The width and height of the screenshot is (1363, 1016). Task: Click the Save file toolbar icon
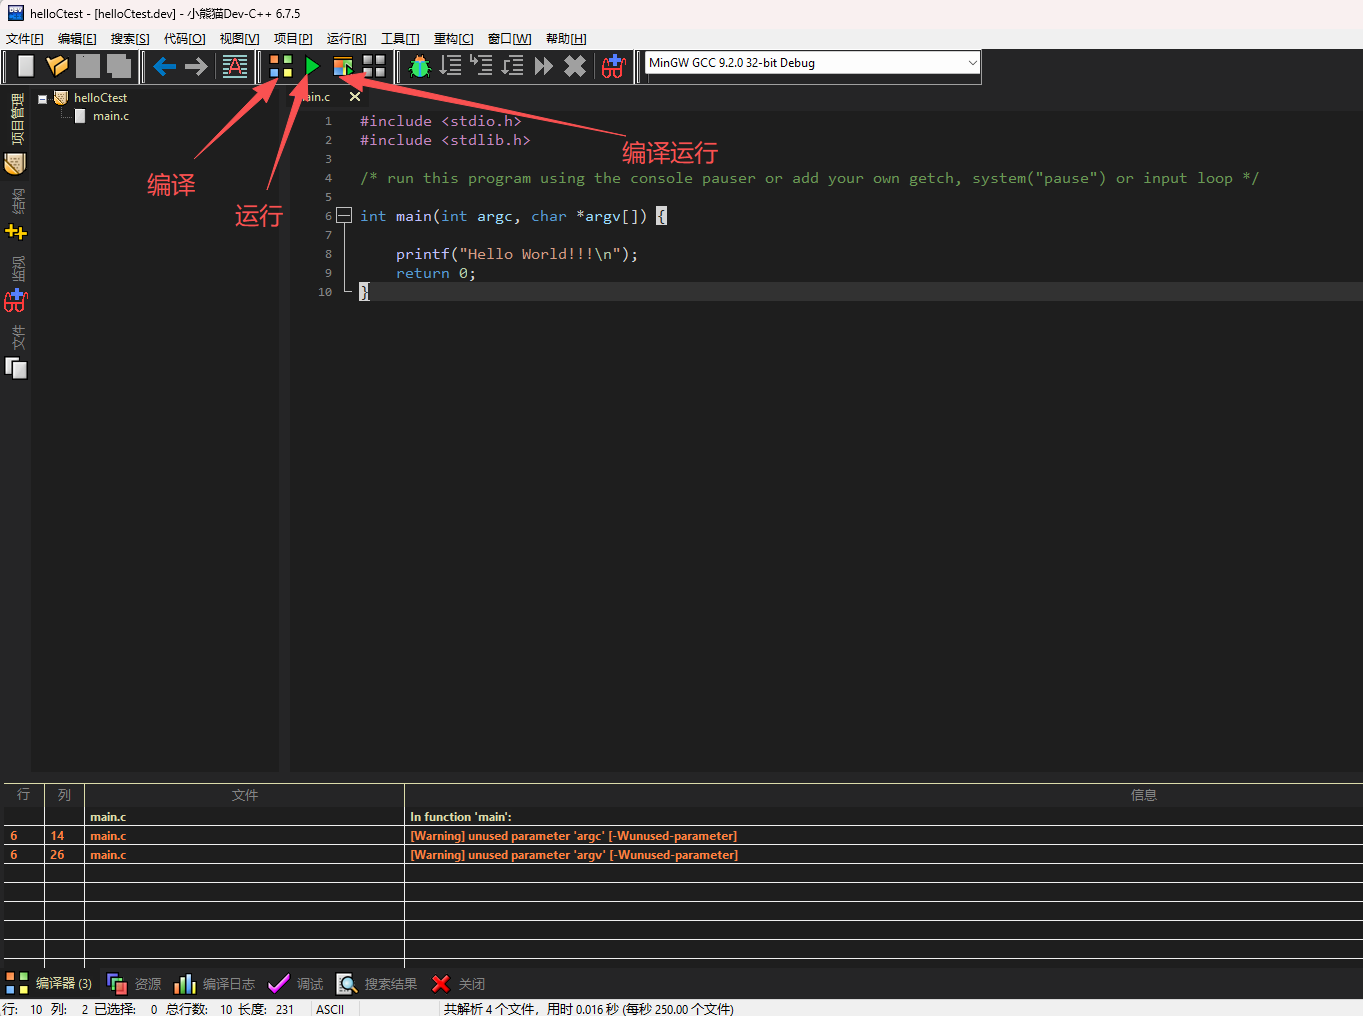click(x=88, y=66)
